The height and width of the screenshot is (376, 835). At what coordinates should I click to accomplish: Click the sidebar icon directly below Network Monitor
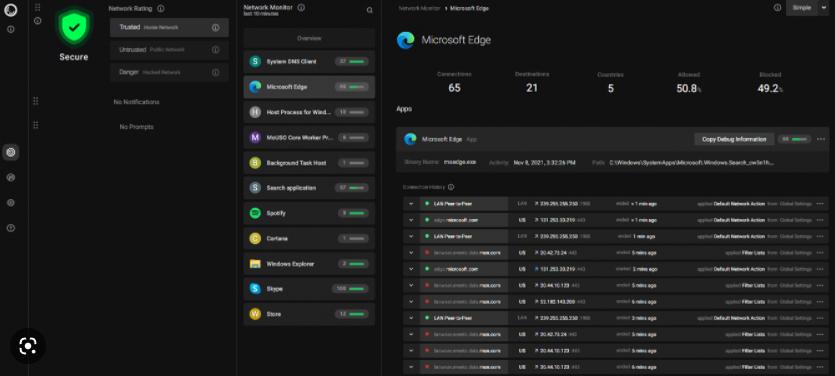click(x=11, y=177)
